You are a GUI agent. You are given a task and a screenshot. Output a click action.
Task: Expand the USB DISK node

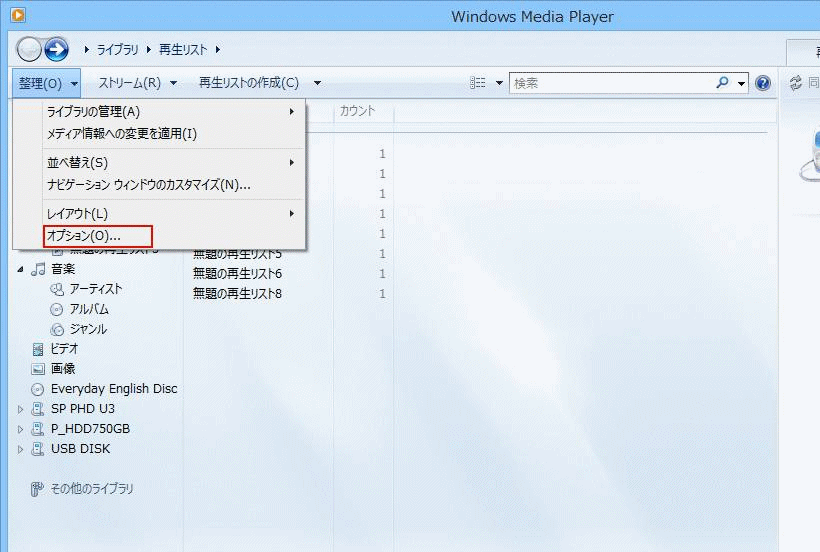click(x=20, y=450)
